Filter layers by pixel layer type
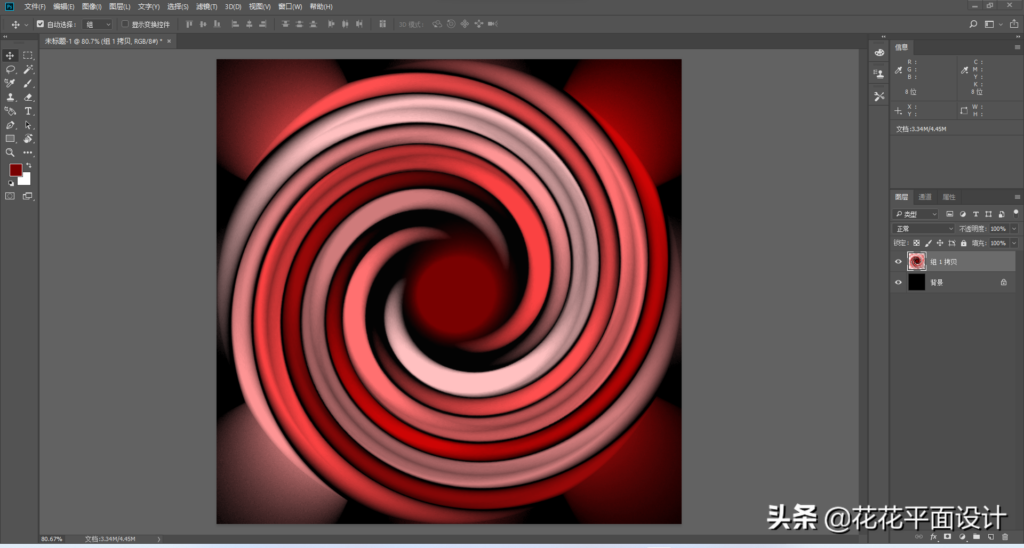1024x548 pixels. [950, 214]
